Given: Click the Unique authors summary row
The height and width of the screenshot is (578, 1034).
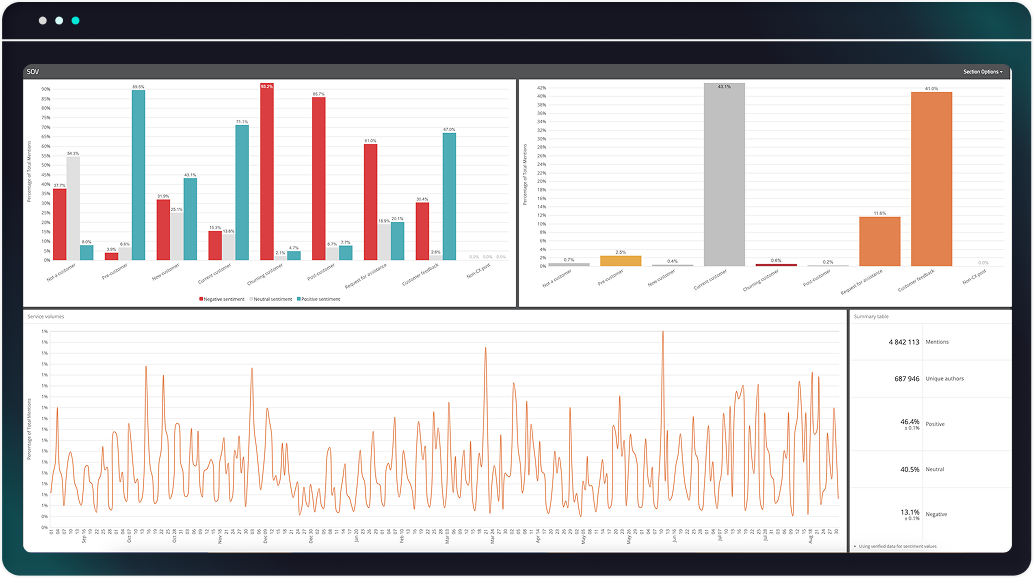Looking at the screenshot, I should (x=930, y=379).
